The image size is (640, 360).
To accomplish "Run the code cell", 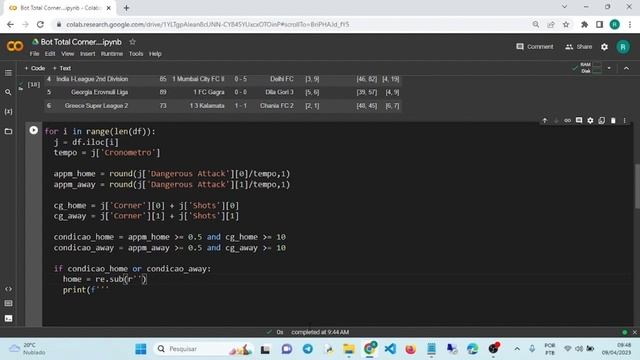I will click(33, 130).
